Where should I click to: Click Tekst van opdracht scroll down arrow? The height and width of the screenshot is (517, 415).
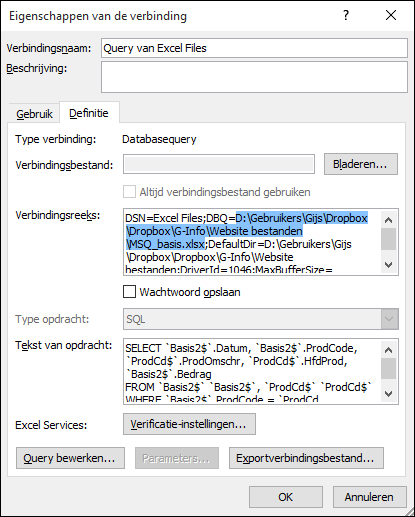pos(388,394)
